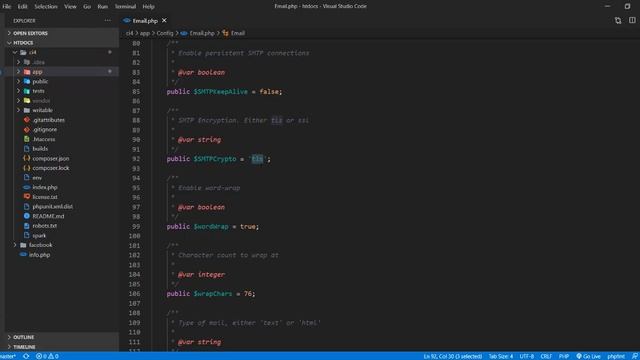Image resolution: width=640 pixels, height=360 pixels.
Task: Expand the .idea folder
Action: point(18,62)
